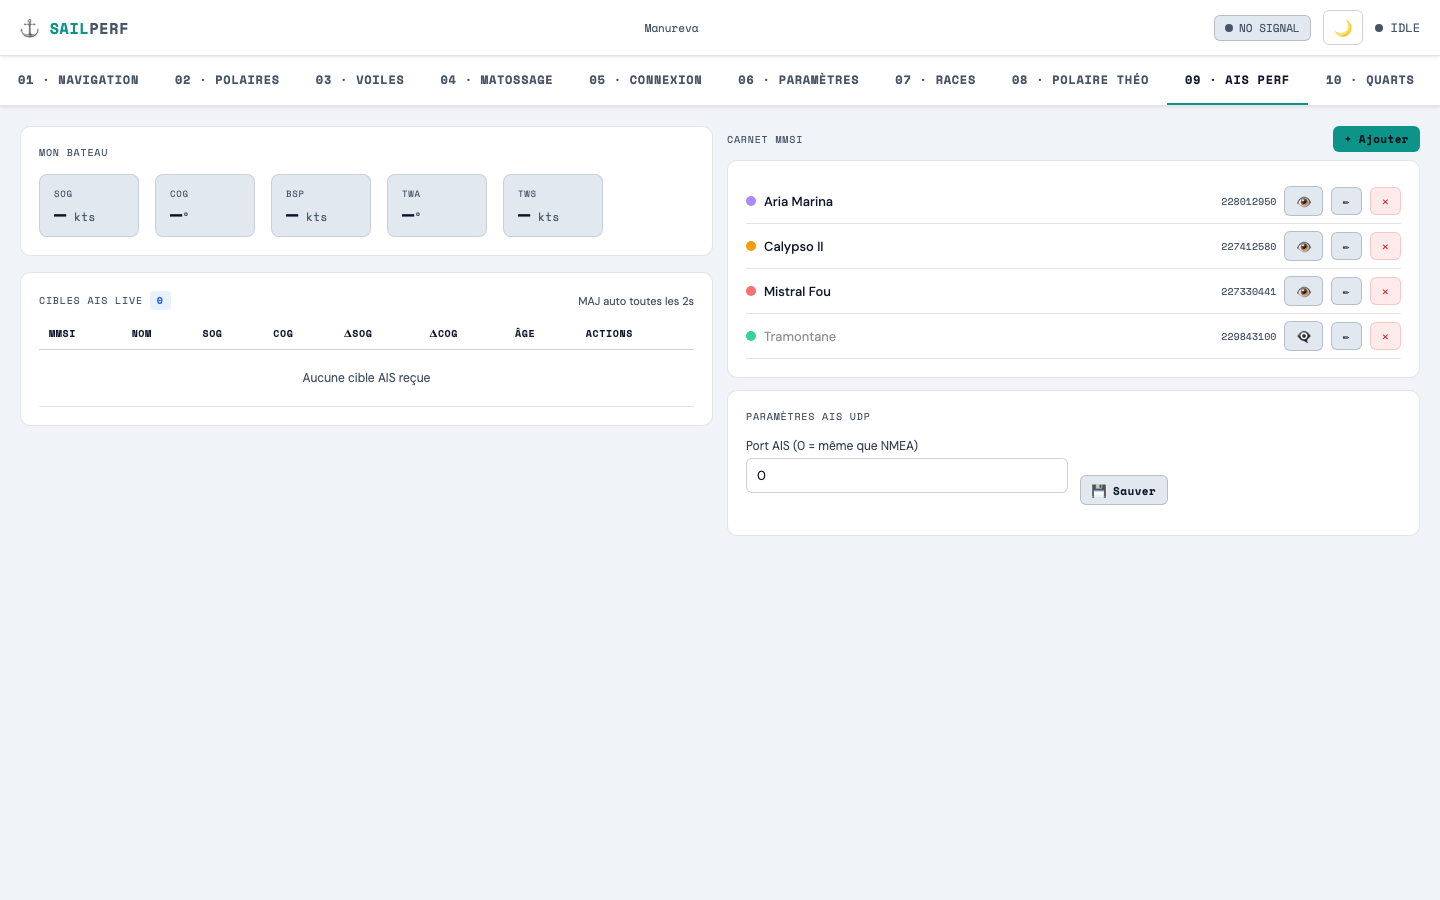
Task: Toggle visibility eye for Aria Marina
Action: tap(1303, 201)
